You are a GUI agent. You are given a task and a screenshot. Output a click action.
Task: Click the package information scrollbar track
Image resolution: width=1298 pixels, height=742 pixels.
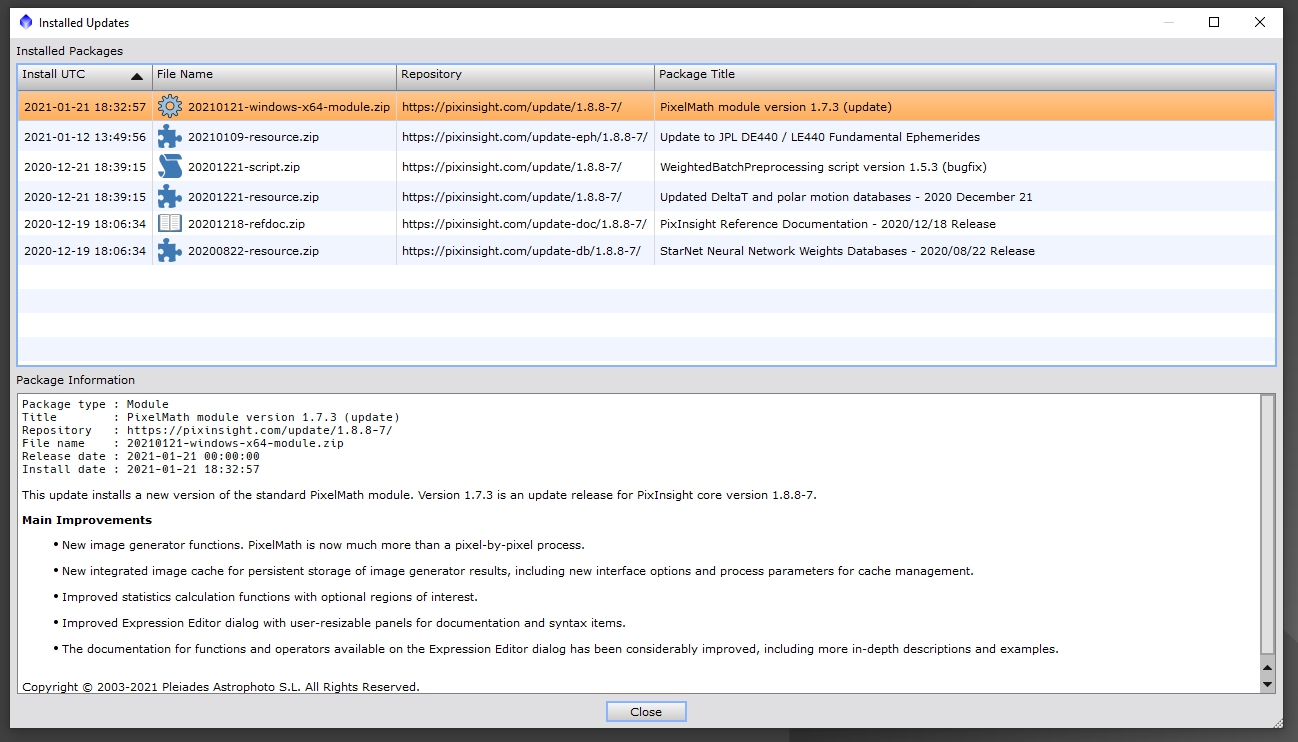coord(1267,526)
